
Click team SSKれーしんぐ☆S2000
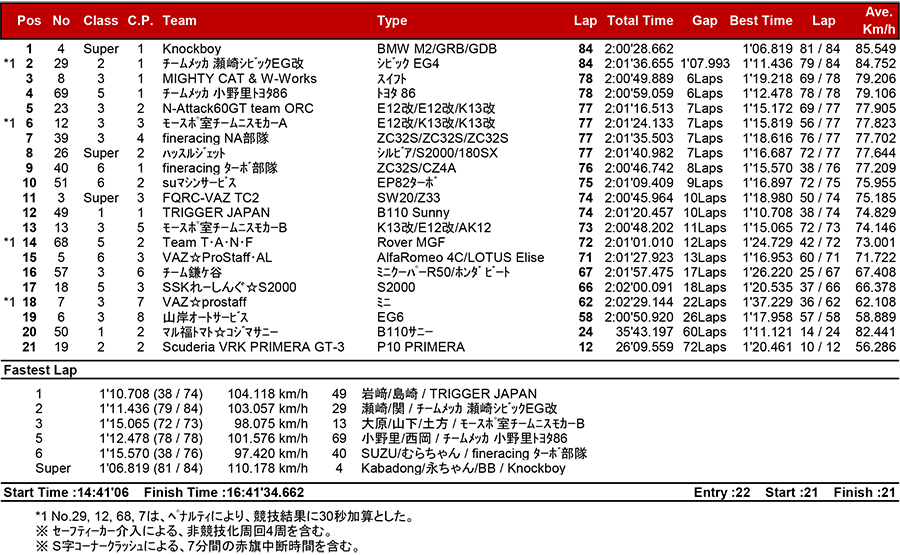coord(230,287)
